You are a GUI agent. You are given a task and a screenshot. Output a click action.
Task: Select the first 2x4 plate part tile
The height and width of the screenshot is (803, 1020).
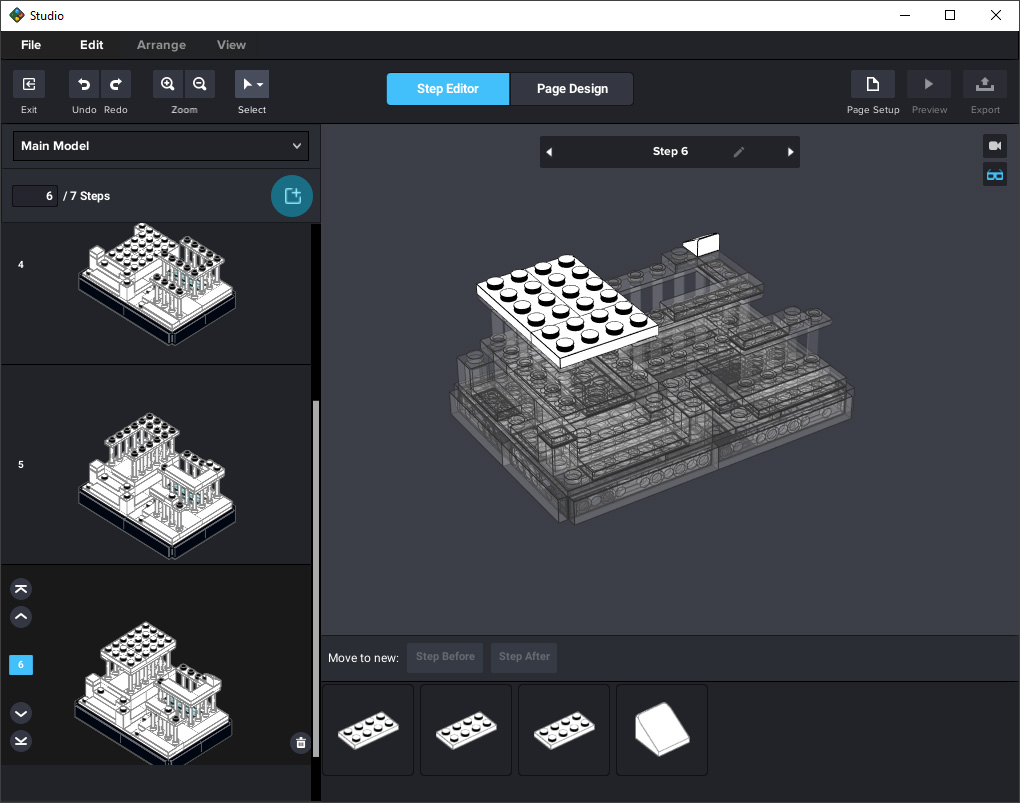pos(368,729)
